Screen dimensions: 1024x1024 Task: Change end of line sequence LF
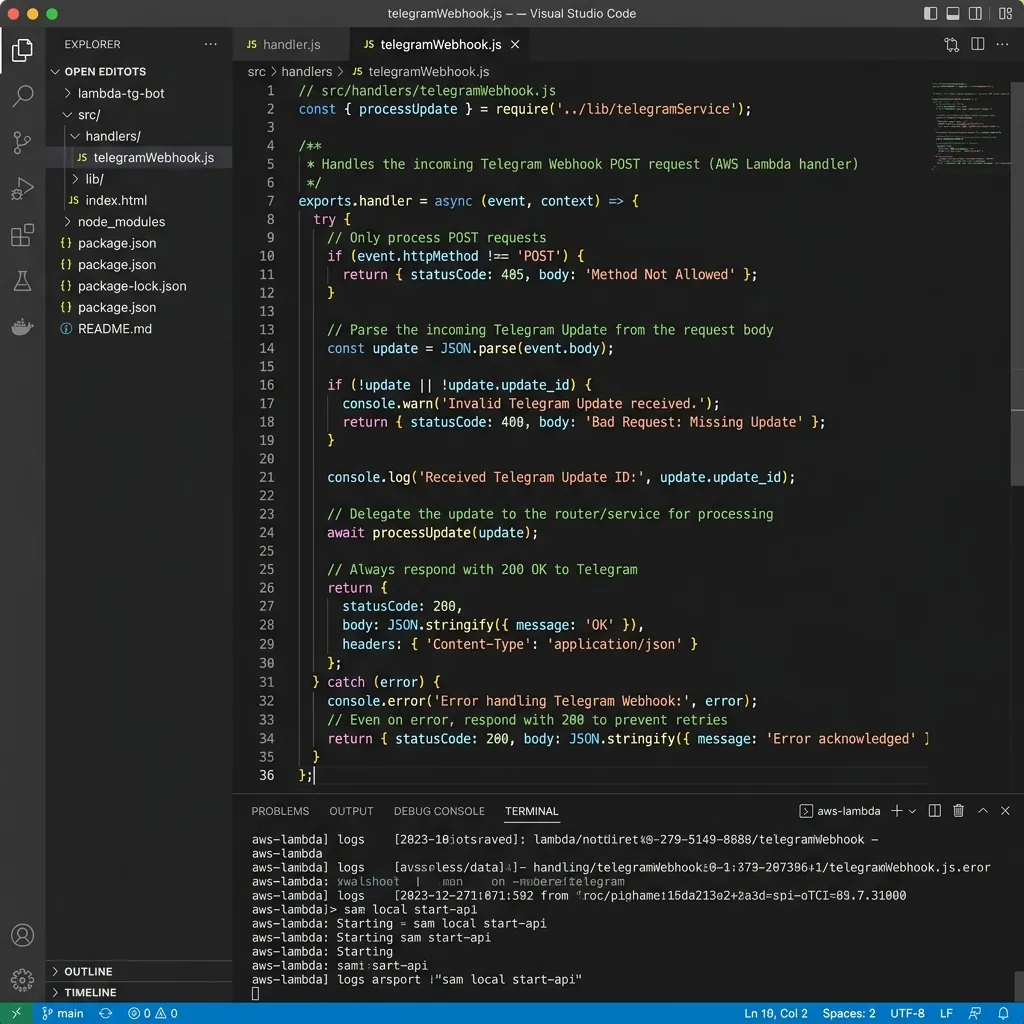click(x=946, y=1014)
